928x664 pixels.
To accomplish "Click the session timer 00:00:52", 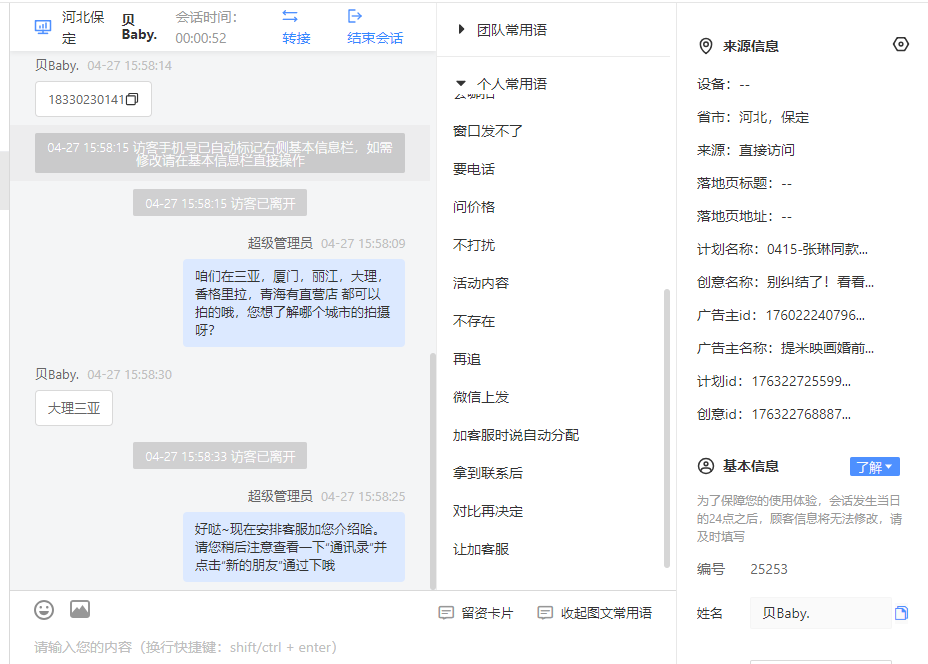I will tap(201, 38).
